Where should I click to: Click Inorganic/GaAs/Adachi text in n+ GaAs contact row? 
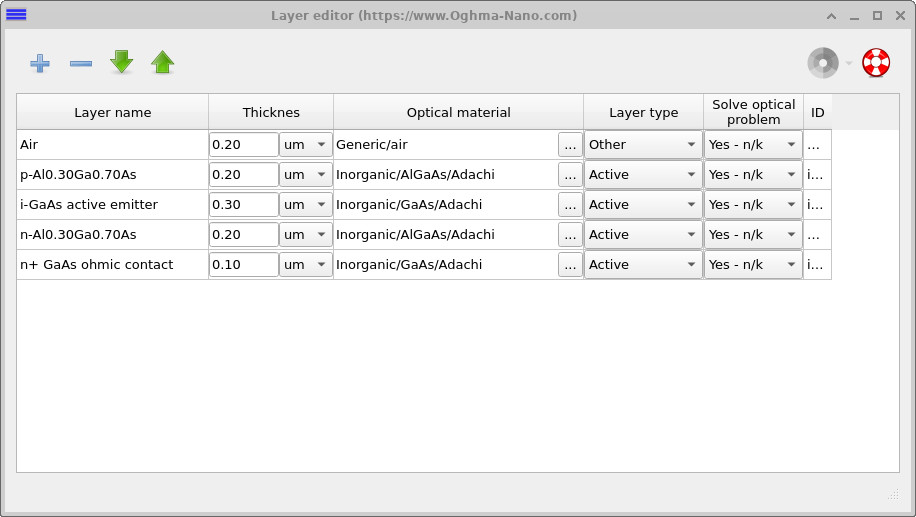(x=409, y=264)
